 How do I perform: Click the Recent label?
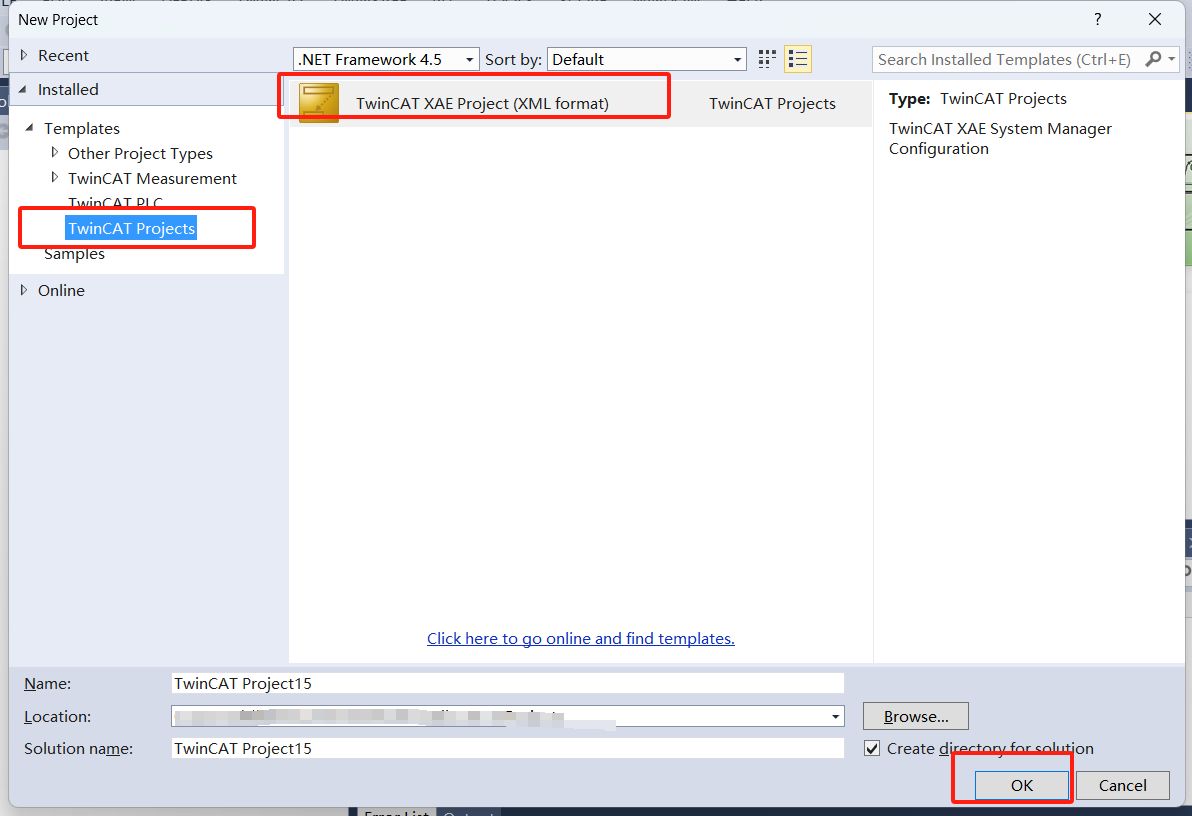[x=63, y=56]
